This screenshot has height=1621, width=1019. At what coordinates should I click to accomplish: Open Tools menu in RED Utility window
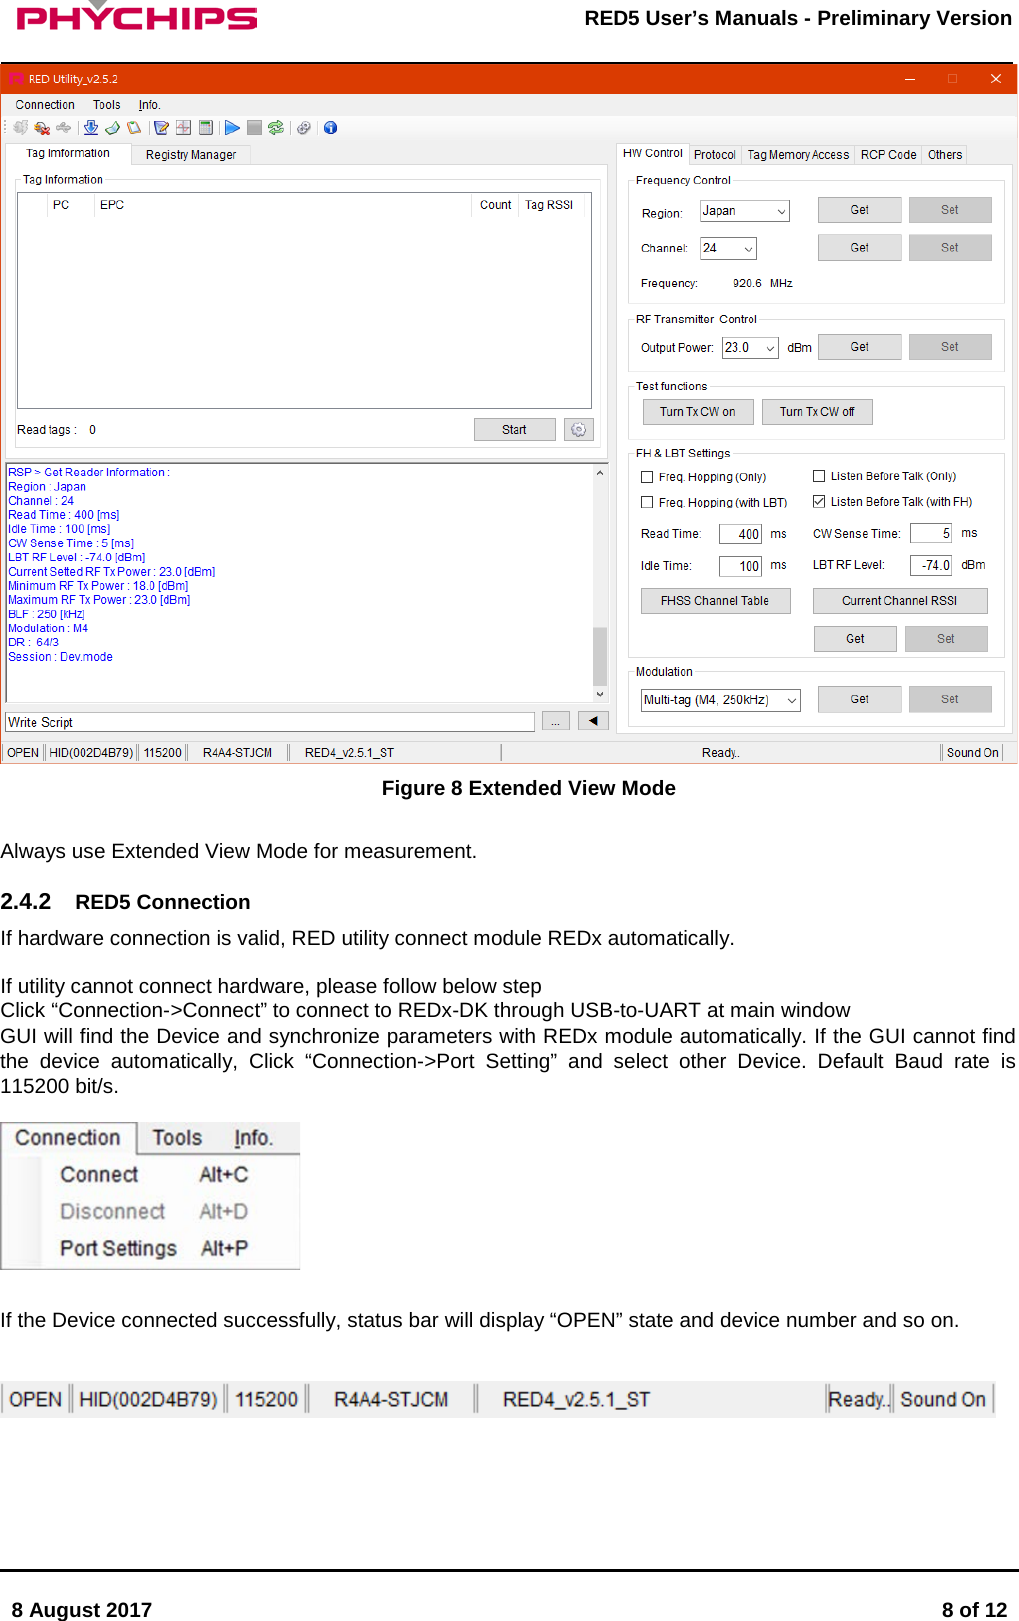coord(107,105)
